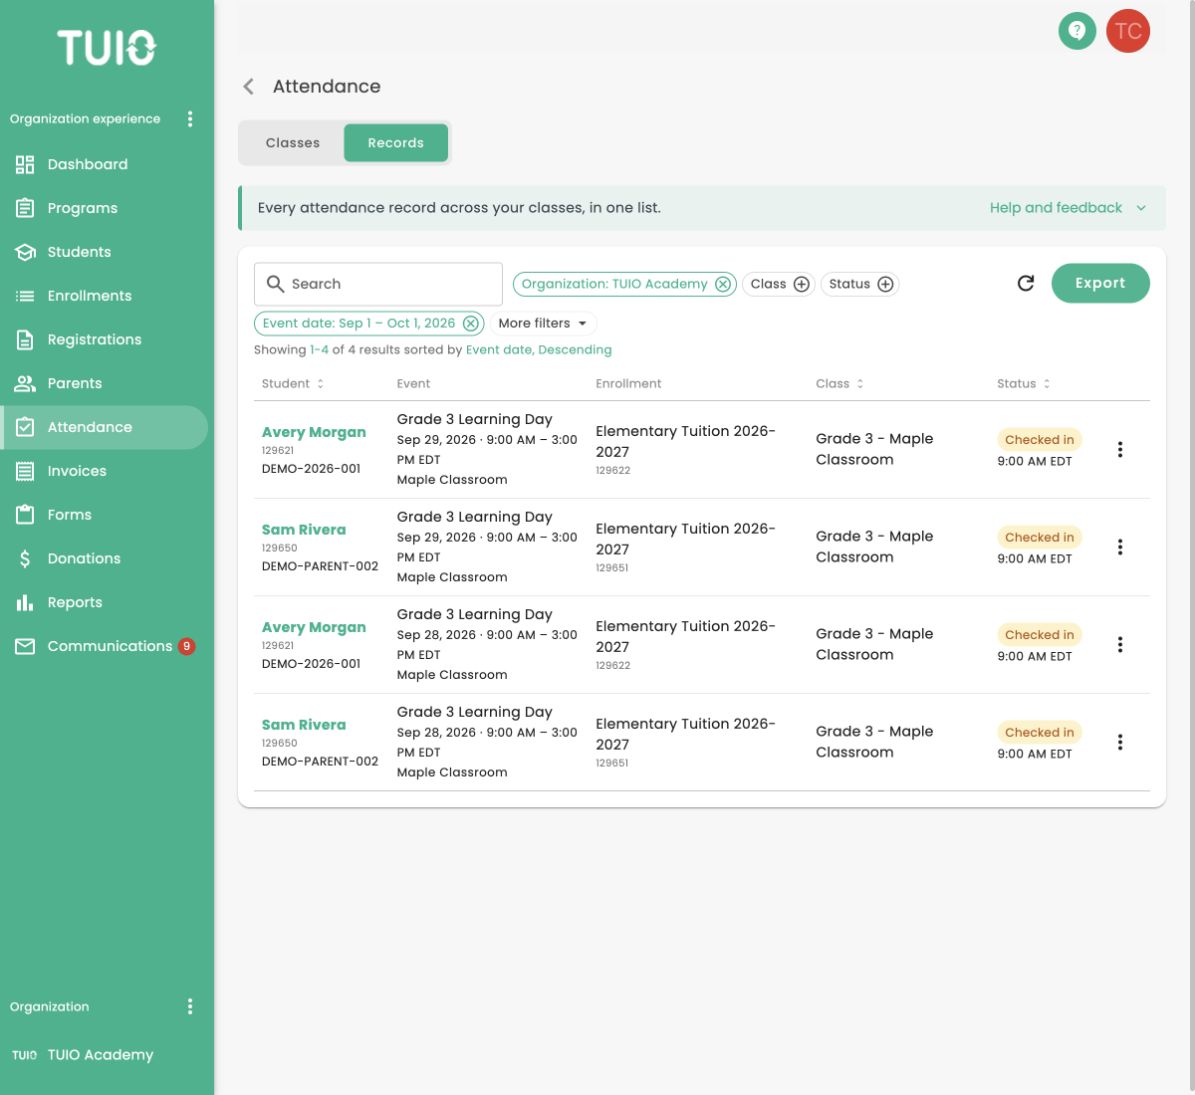The width and height of the screenshot is (1195, 1095).
Task: Click Checked in status for Avery Morgan Sep 28
Action: tap(1039, 635)
